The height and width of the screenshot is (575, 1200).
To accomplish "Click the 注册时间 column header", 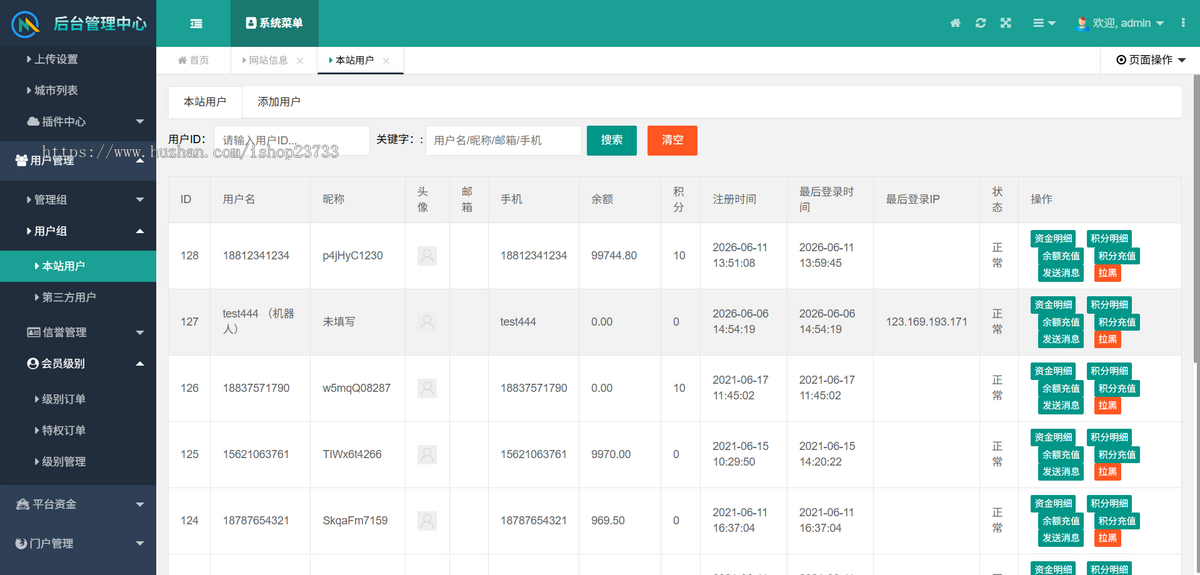I will pos(734,199).
